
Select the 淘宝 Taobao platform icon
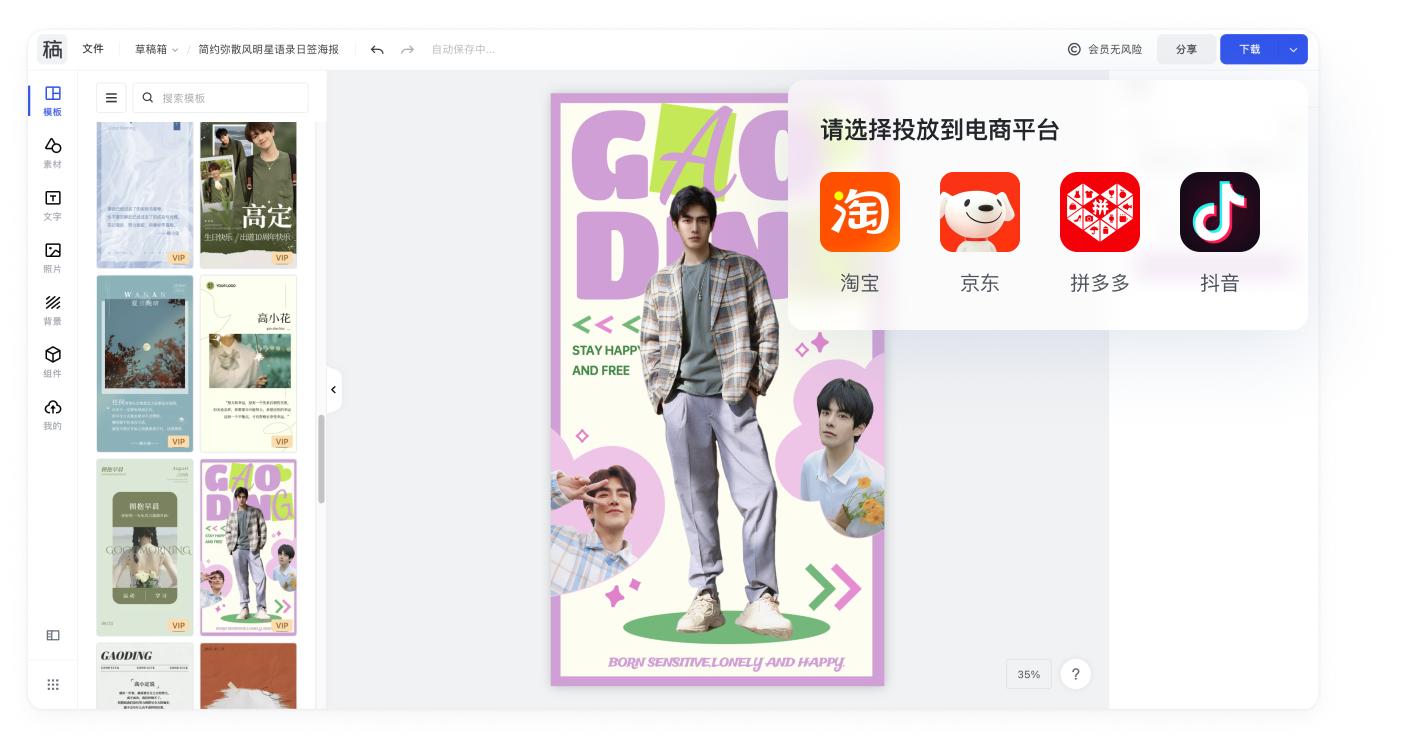860,212
